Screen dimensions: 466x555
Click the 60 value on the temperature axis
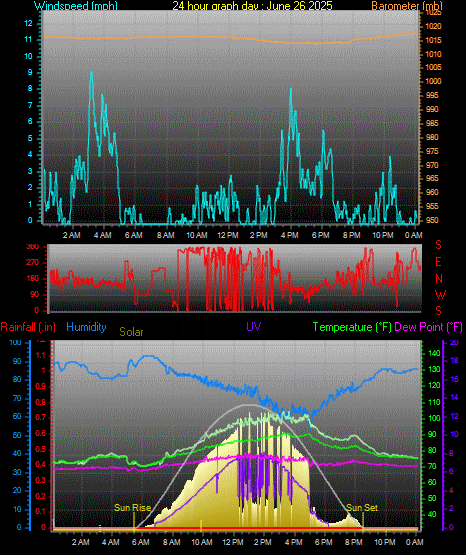432,482
